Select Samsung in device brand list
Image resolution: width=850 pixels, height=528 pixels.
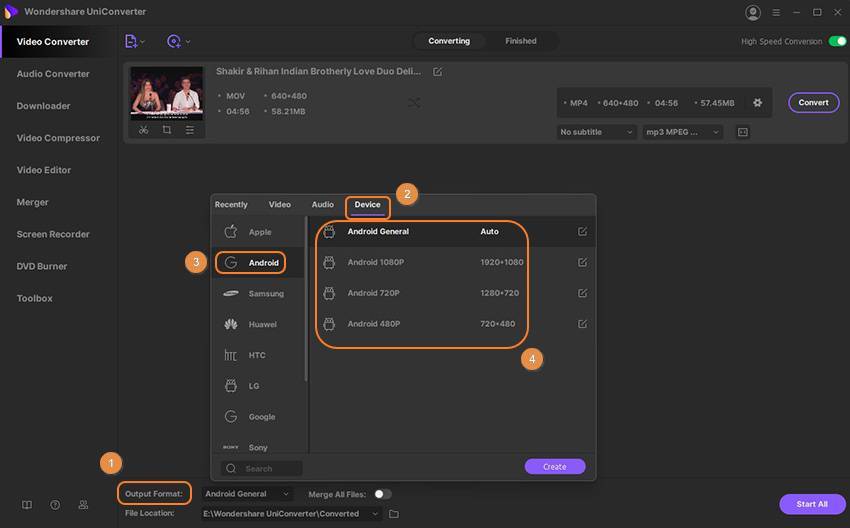(x=265, y=294)
